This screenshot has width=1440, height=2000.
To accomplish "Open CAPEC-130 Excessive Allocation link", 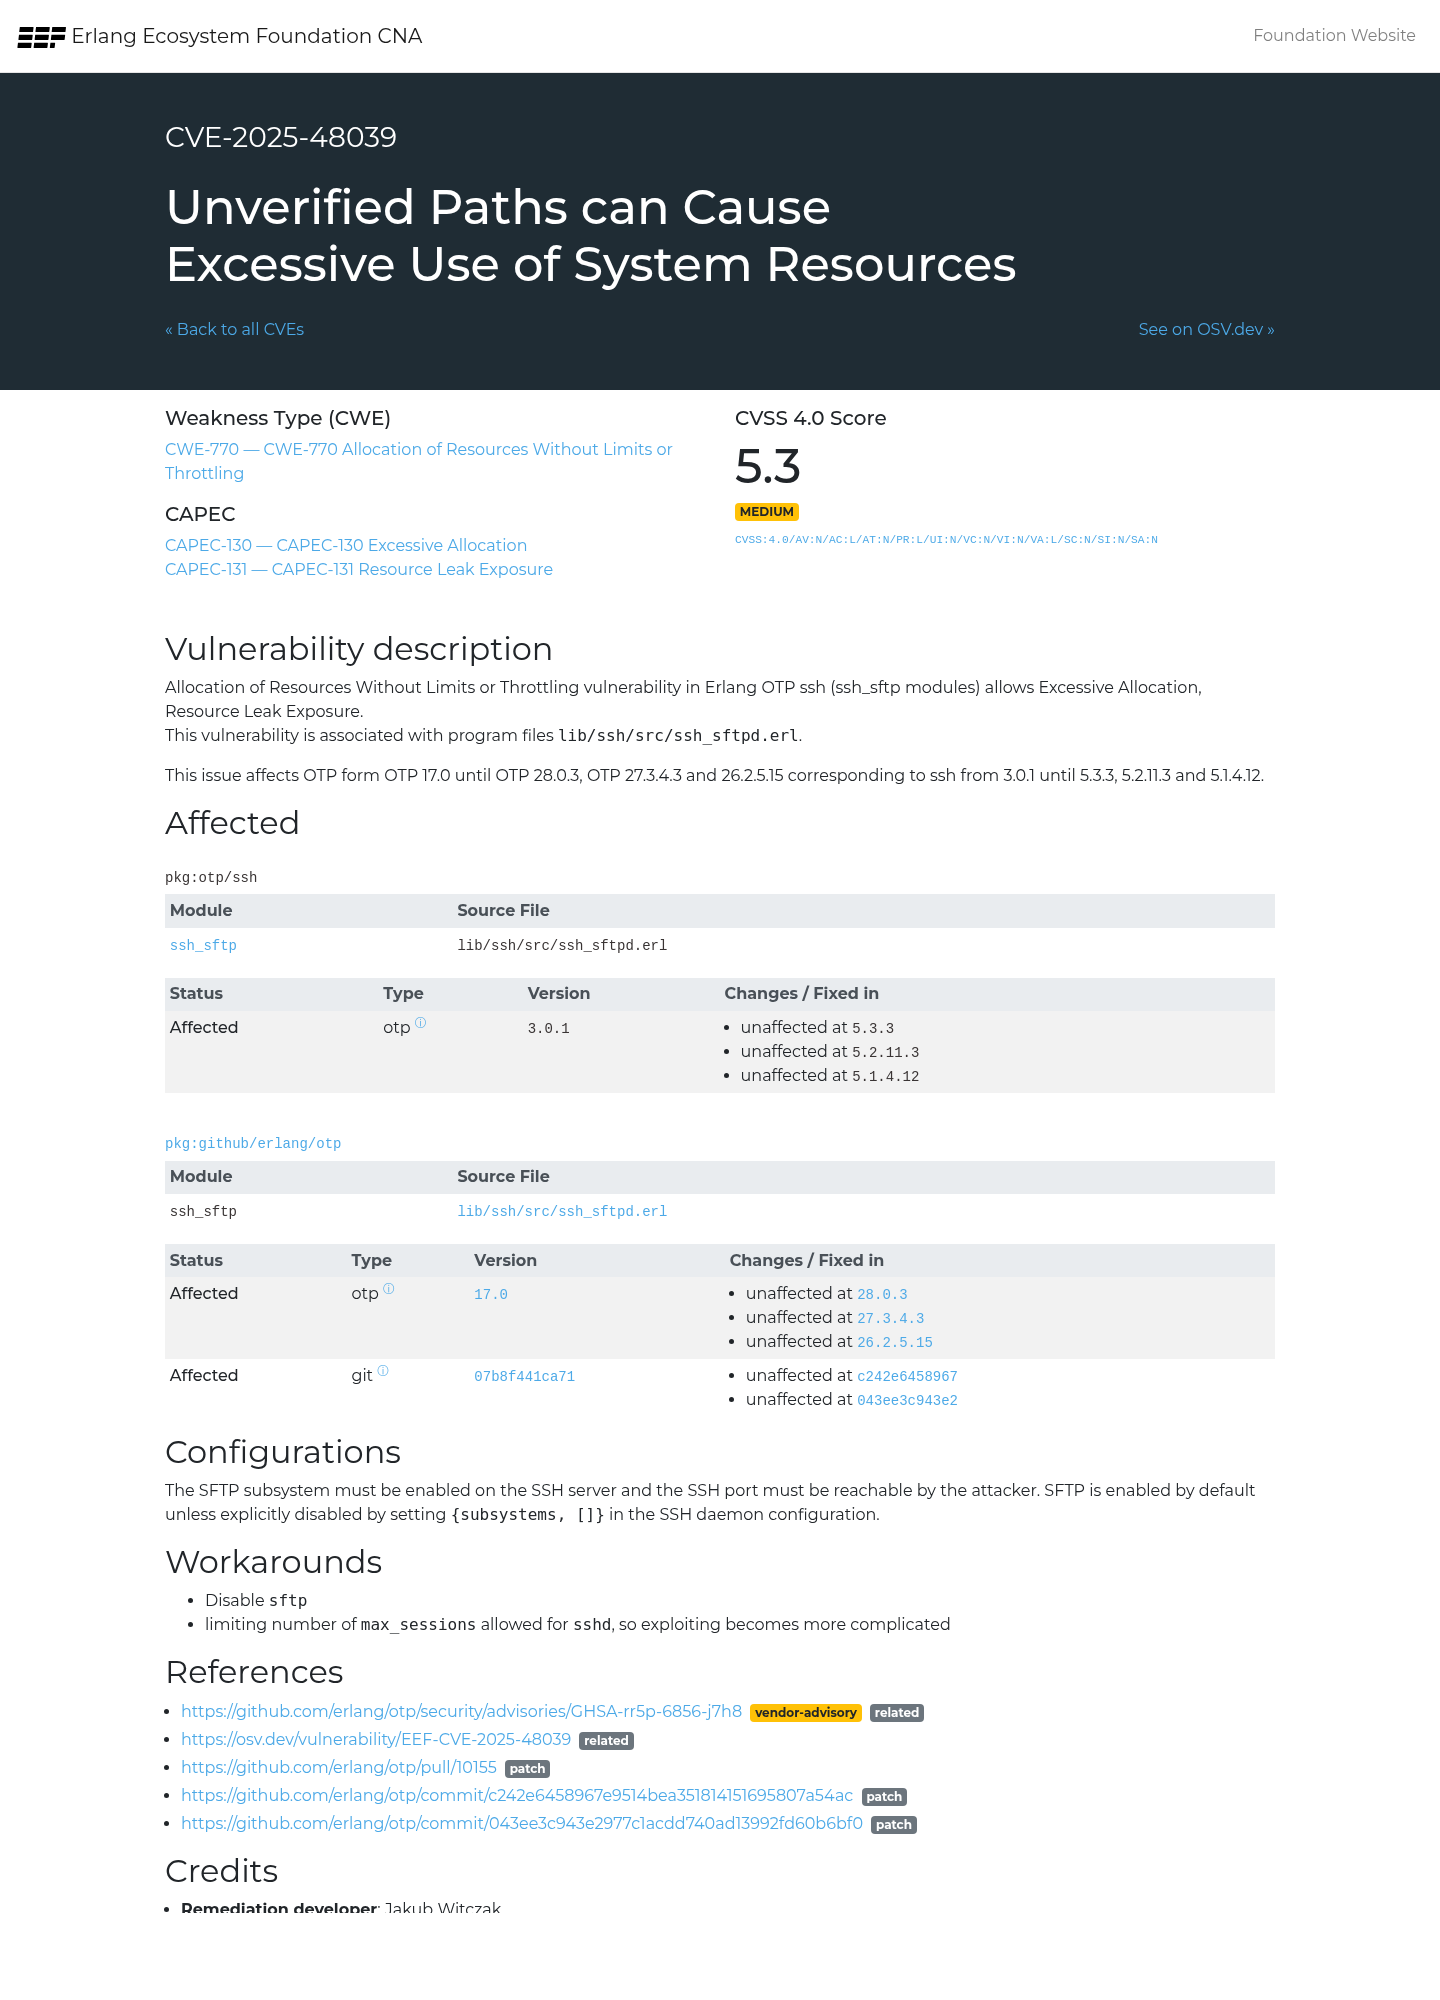I will [346, 545].
